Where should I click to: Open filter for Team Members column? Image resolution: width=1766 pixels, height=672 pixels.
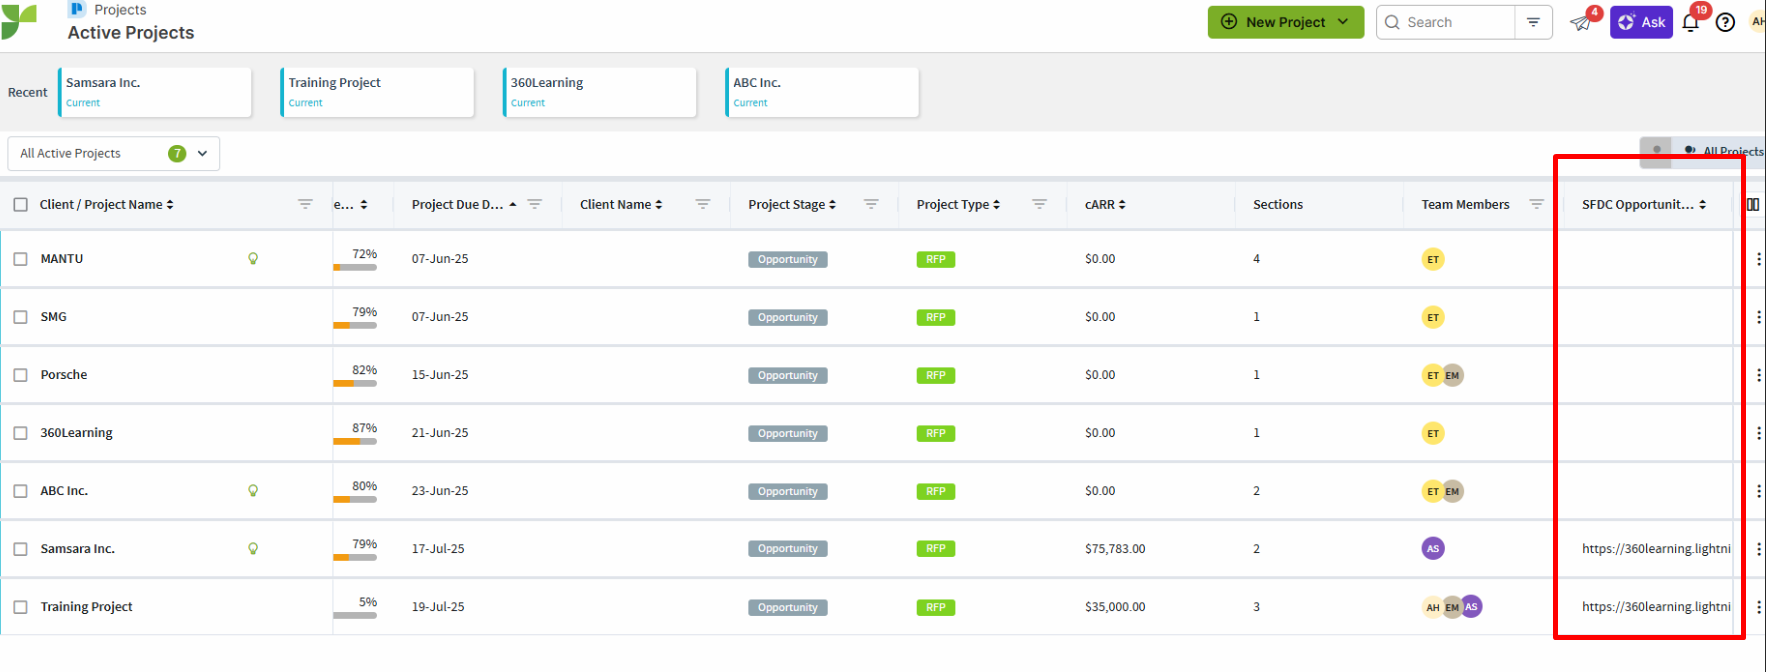(x=1537, y=204)
